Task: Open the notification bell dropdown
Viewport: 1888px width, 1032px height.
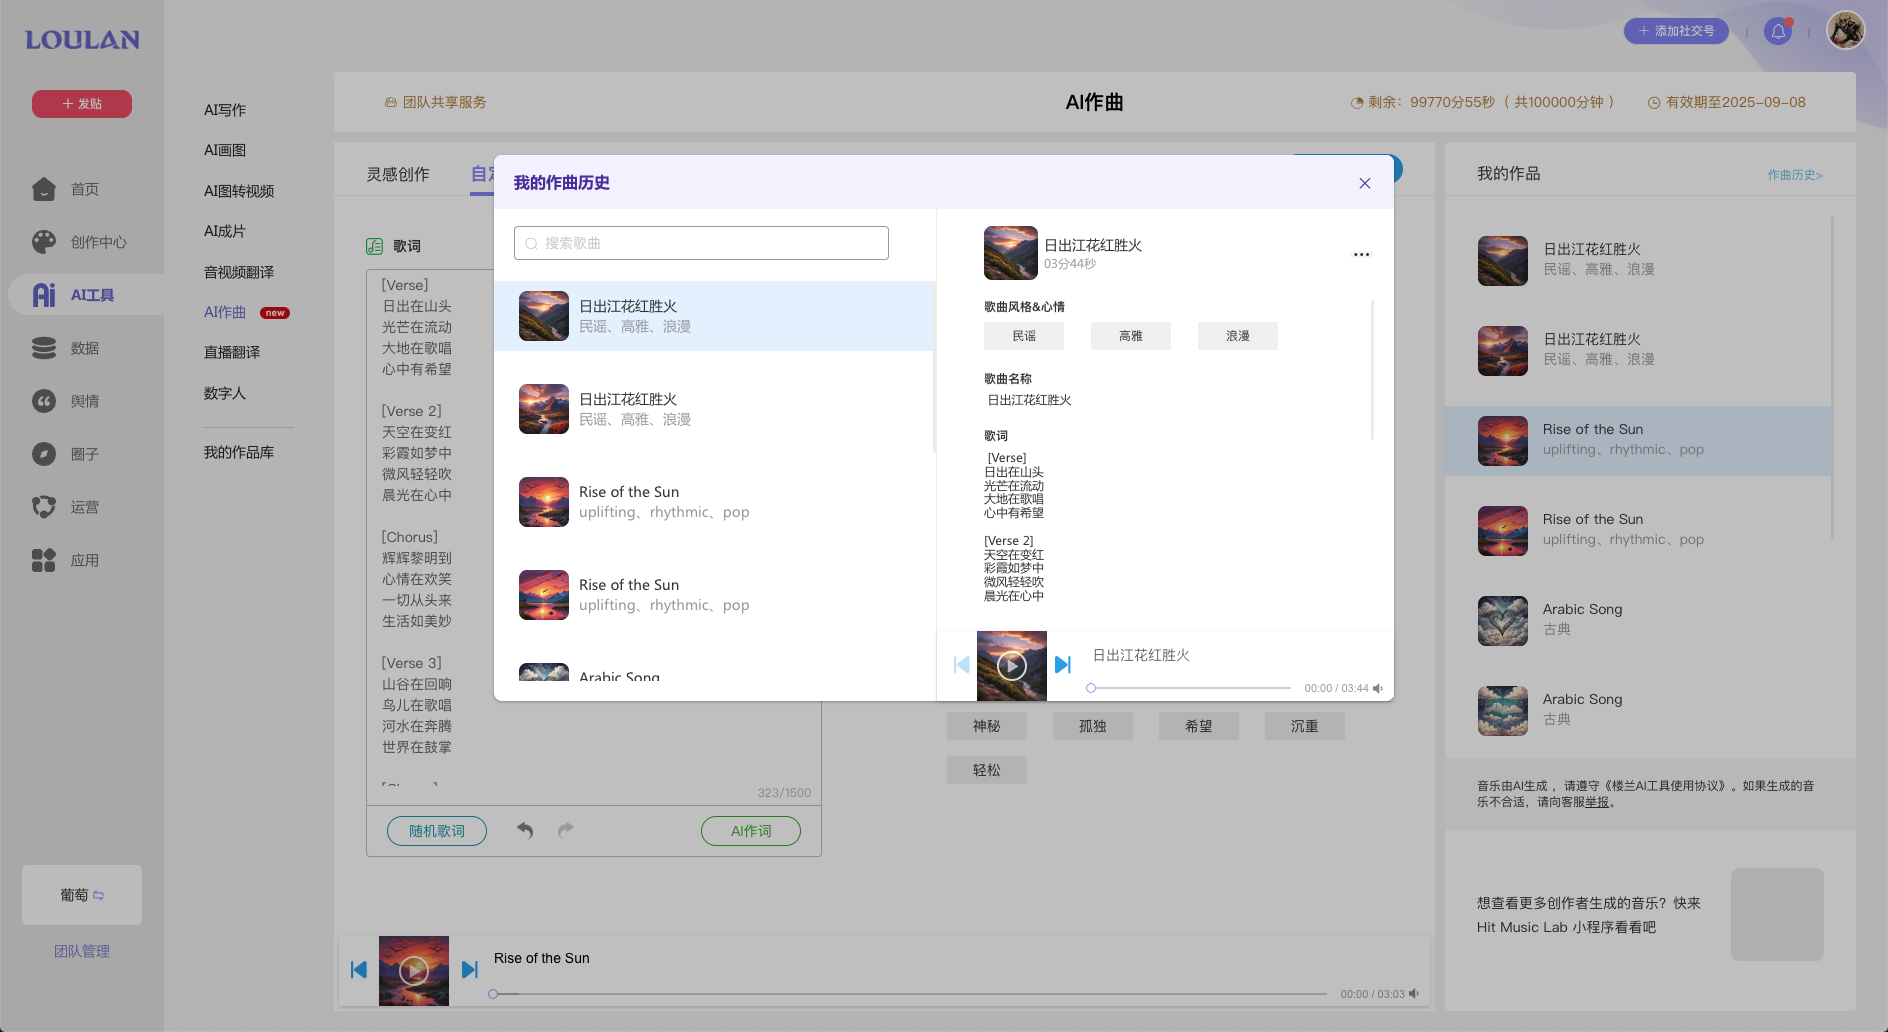Action: 1778,31
